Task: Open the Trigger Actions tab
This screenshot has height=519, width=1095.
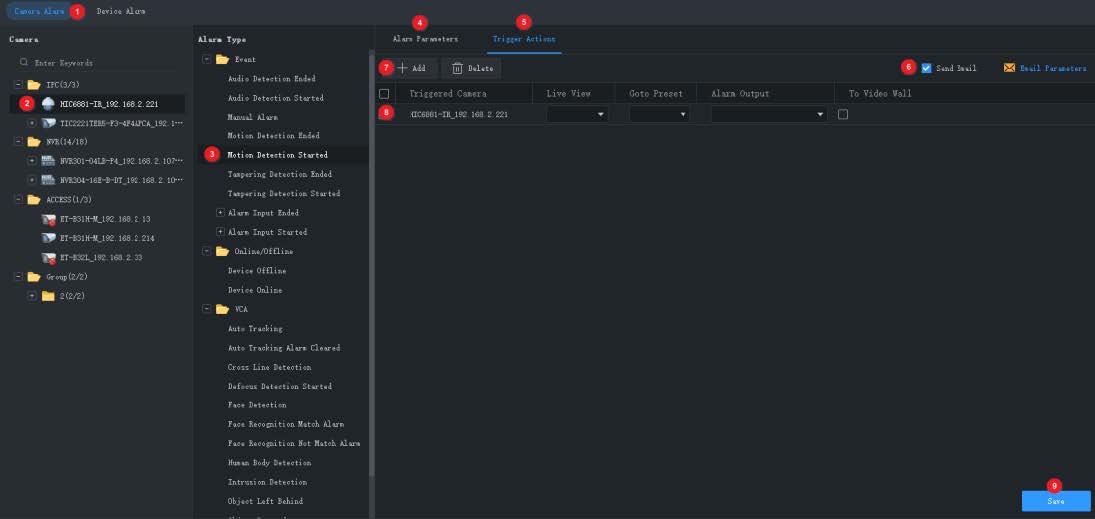Action: (x=524, y=39)
